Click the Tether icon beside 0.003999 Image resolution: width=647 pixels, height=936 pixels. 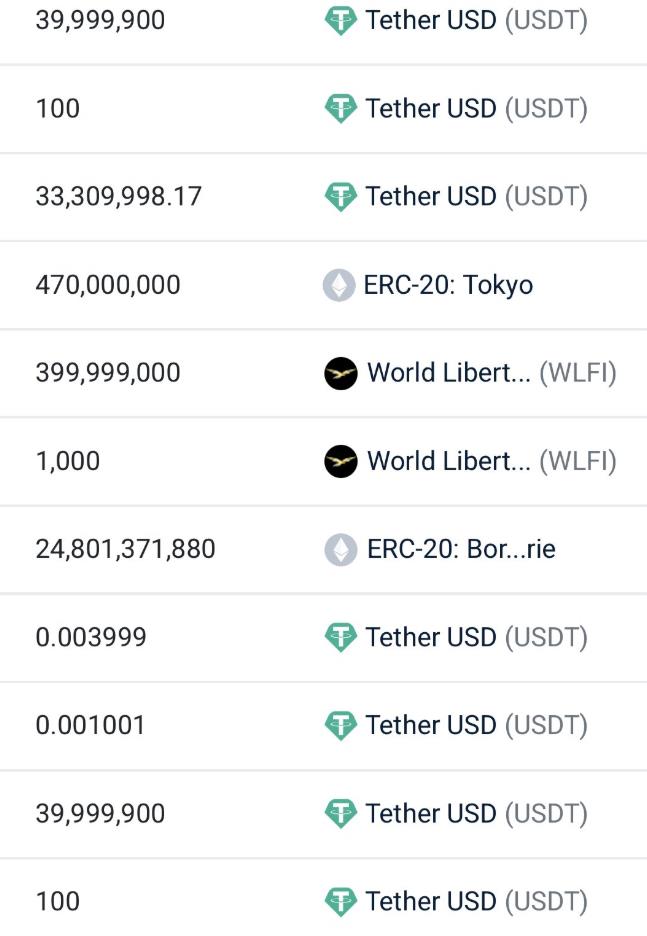(x=341, y=637)
